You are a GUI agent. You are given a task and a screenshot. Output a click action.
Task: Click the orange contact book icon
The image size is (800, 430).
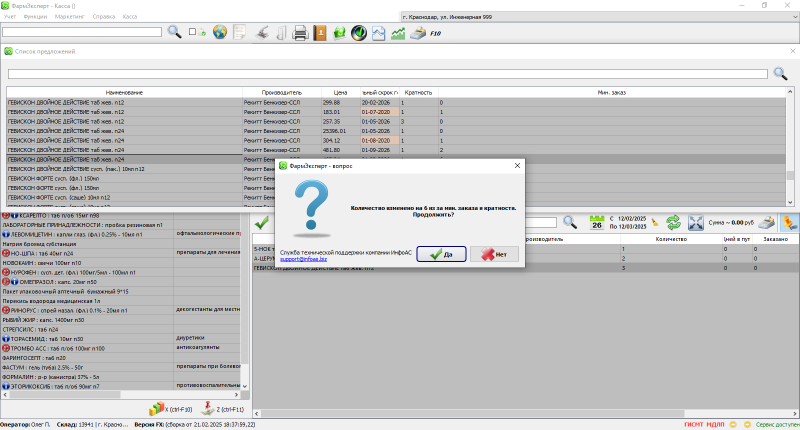(x=320, y=33)
